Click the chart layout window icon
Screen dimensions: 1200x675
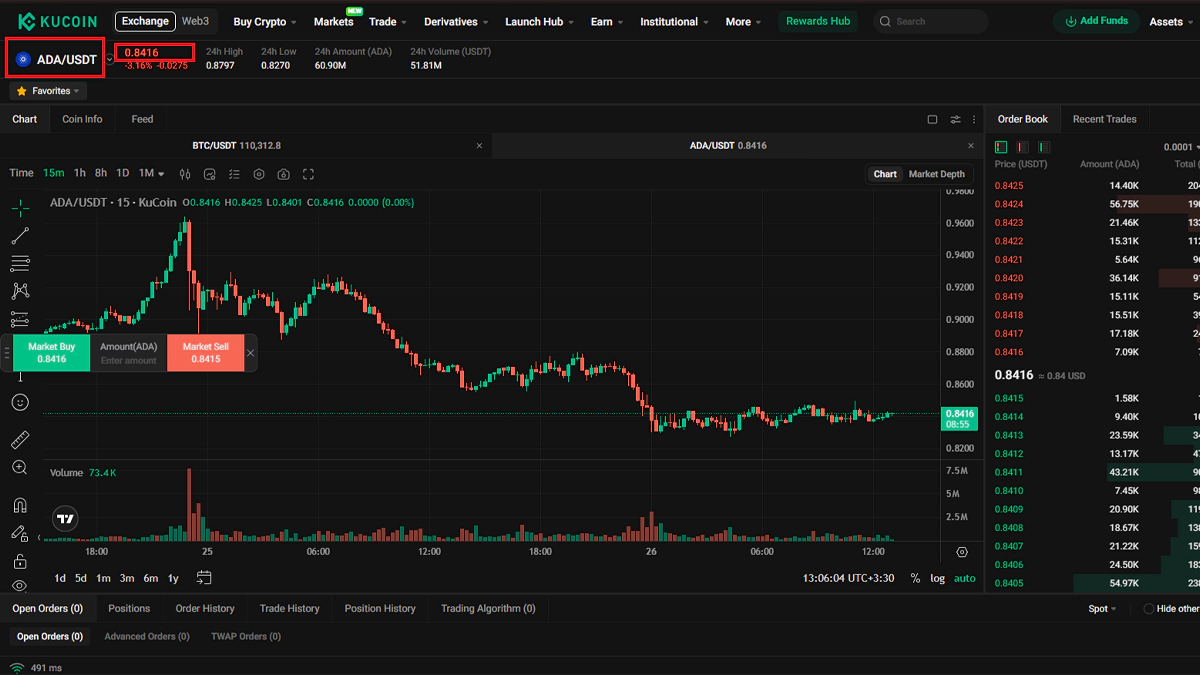(932, 120)
